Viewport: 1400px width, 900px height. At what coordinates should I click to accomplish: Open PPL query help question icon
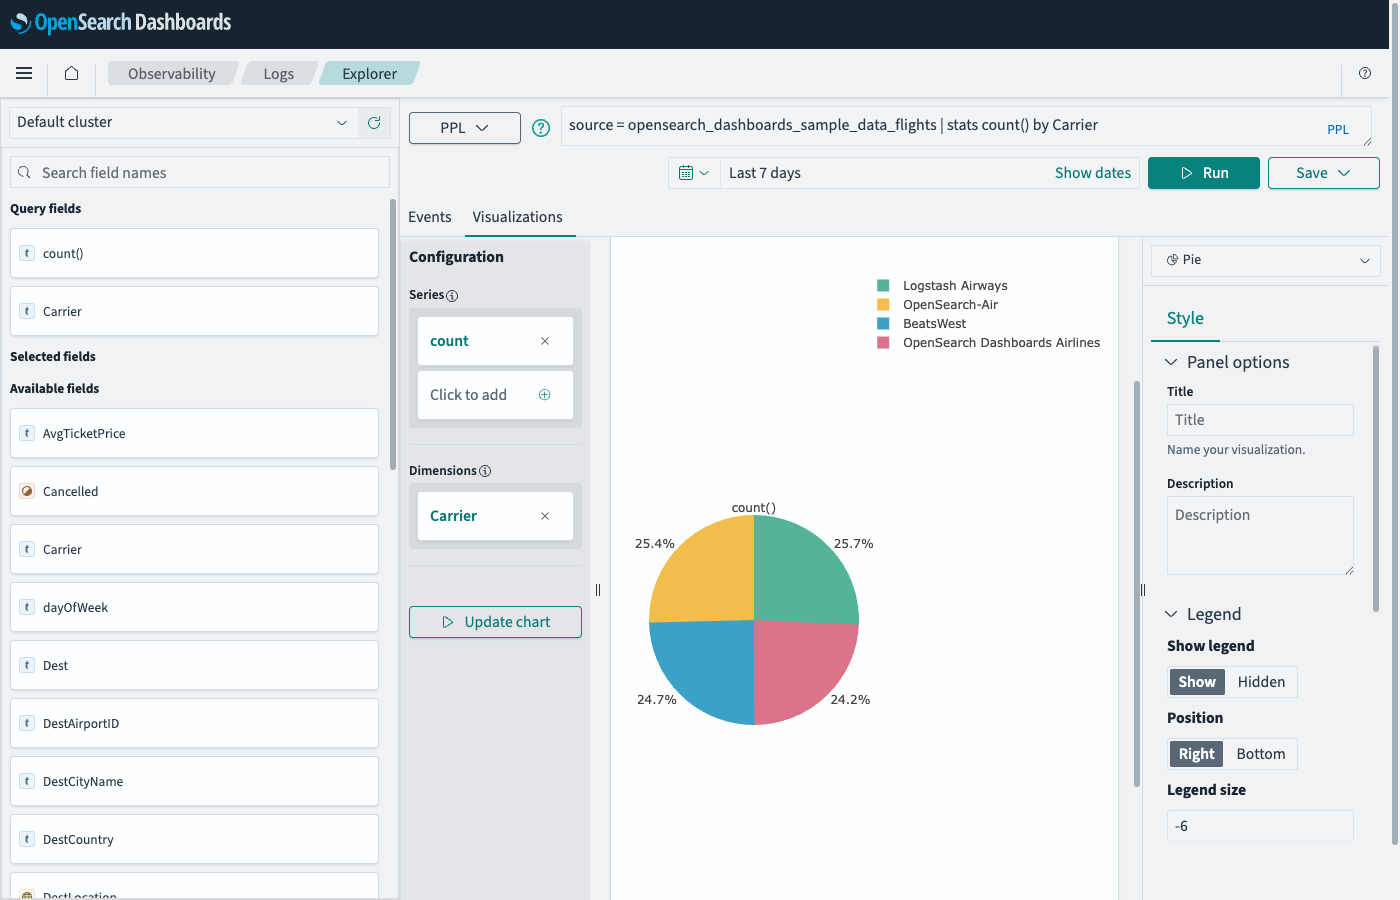[541, 128]
